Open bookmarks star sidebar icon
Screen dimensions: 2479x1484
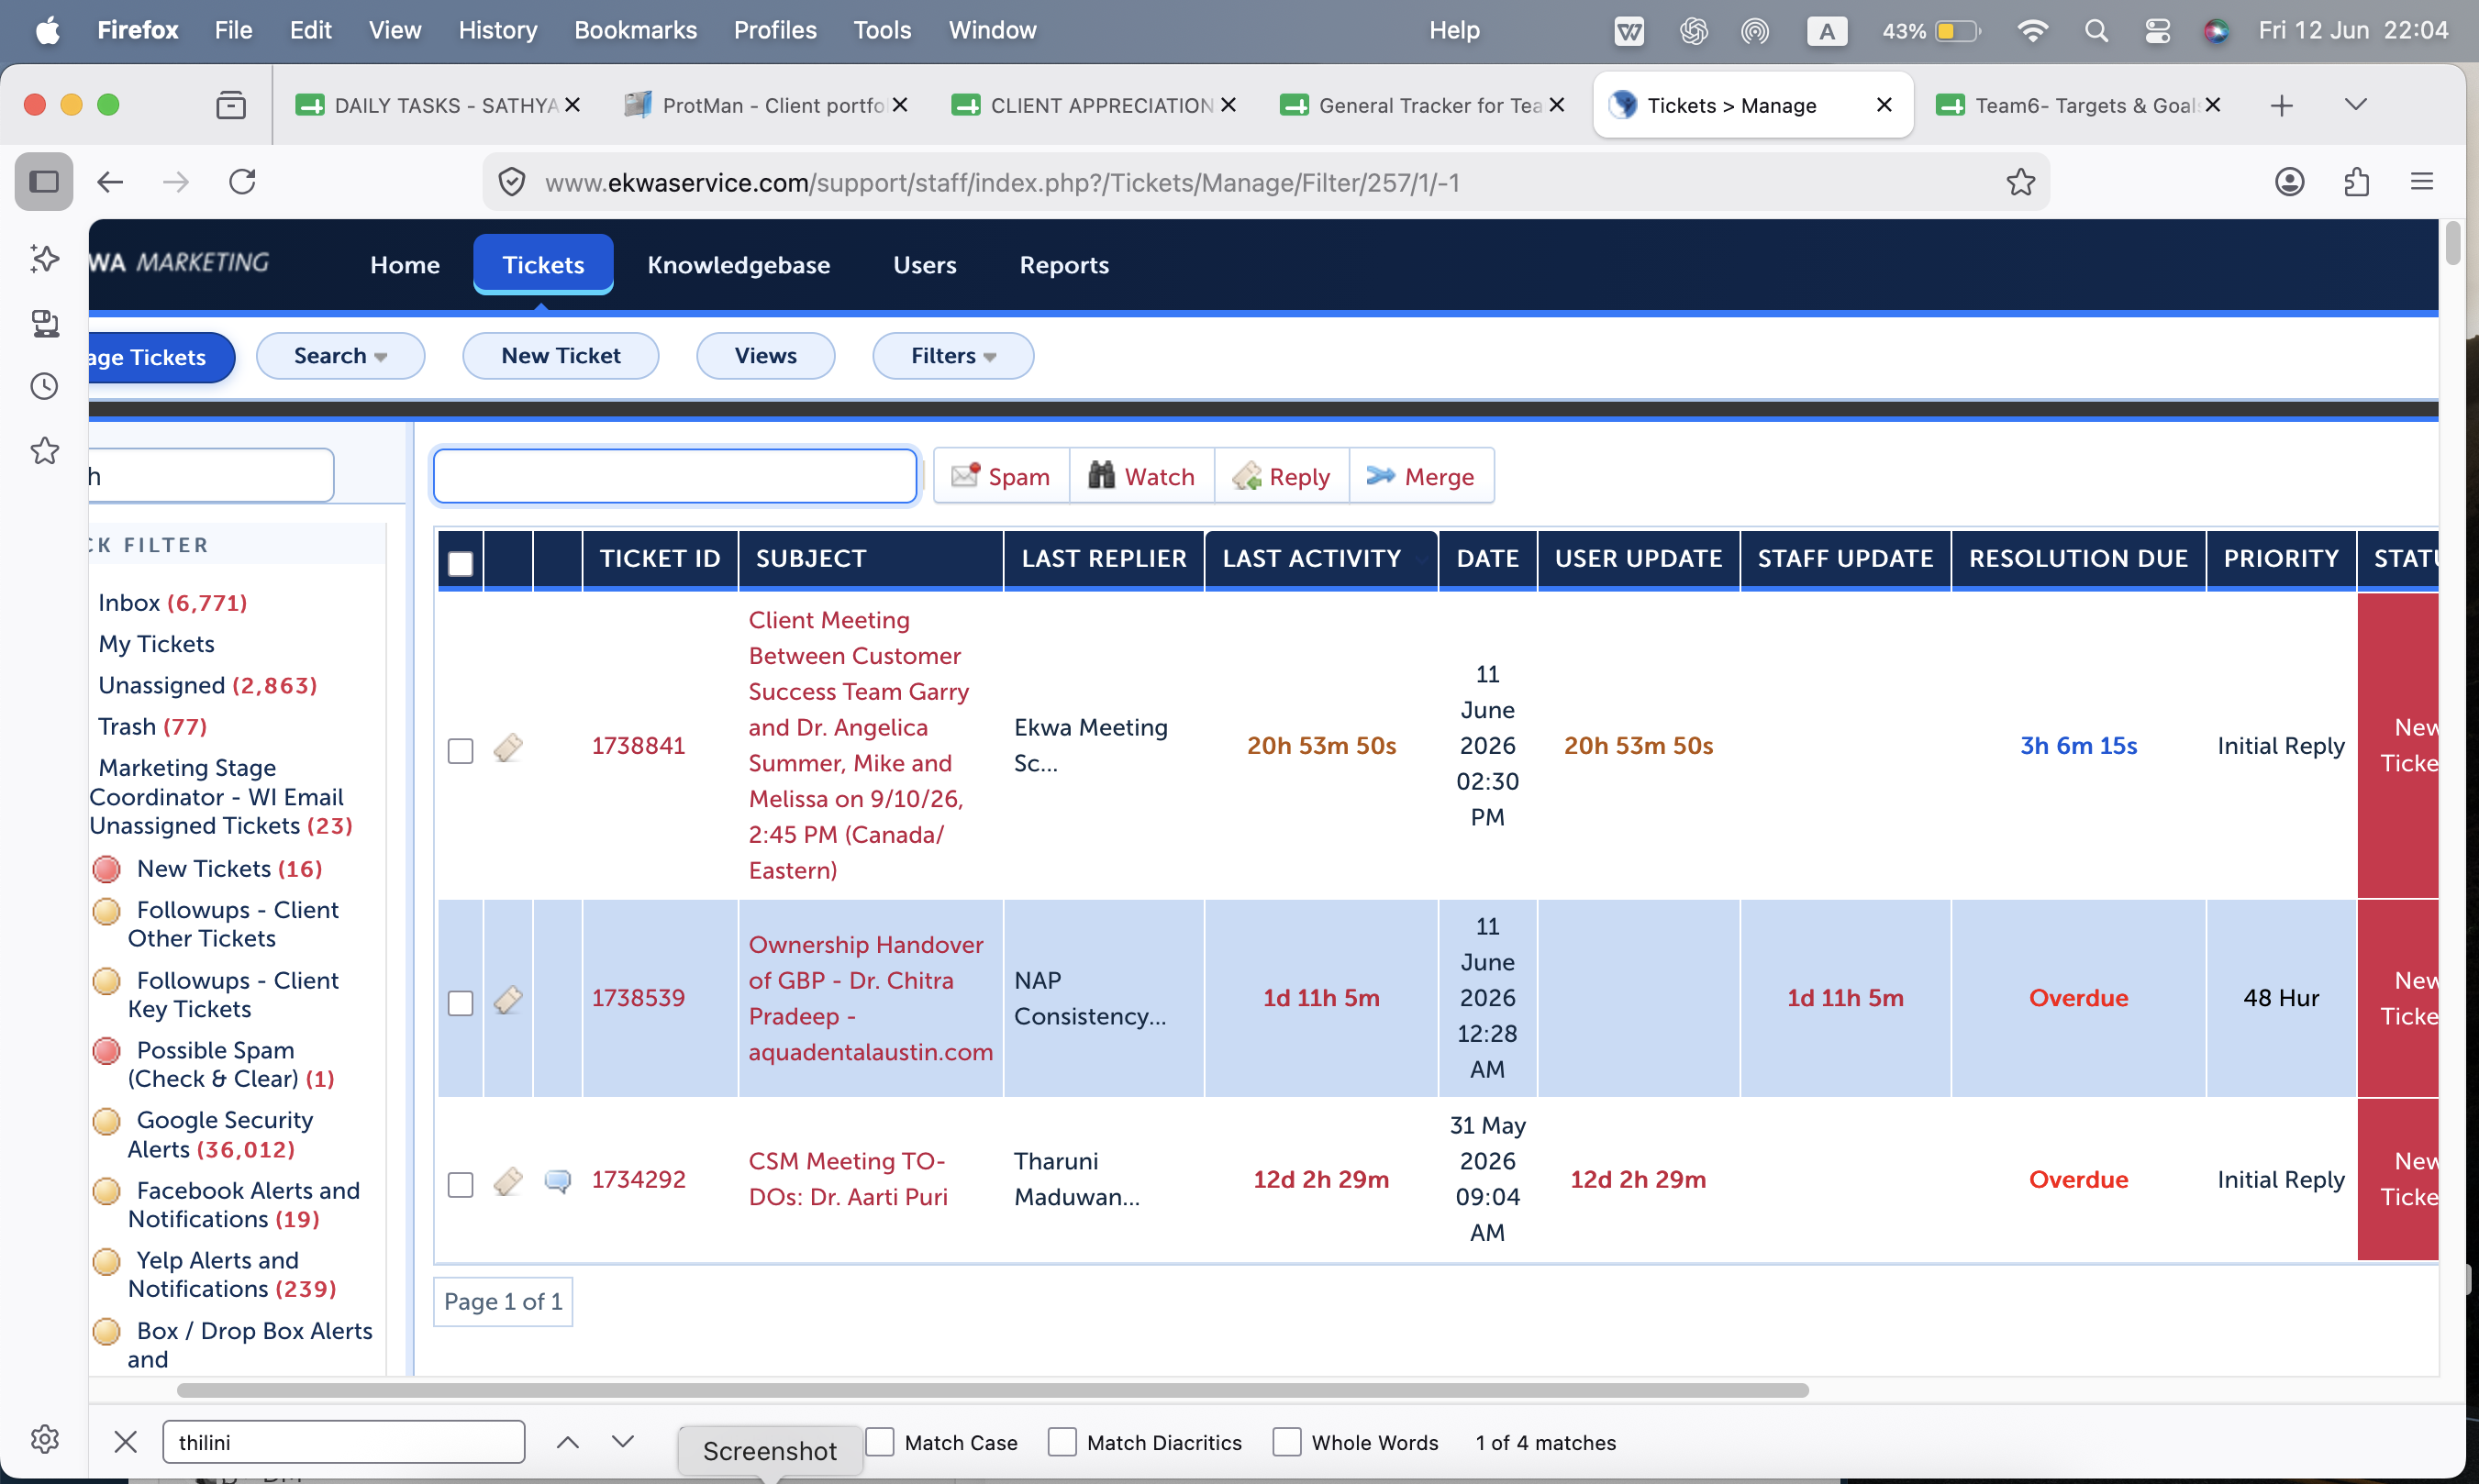[44, 451]
